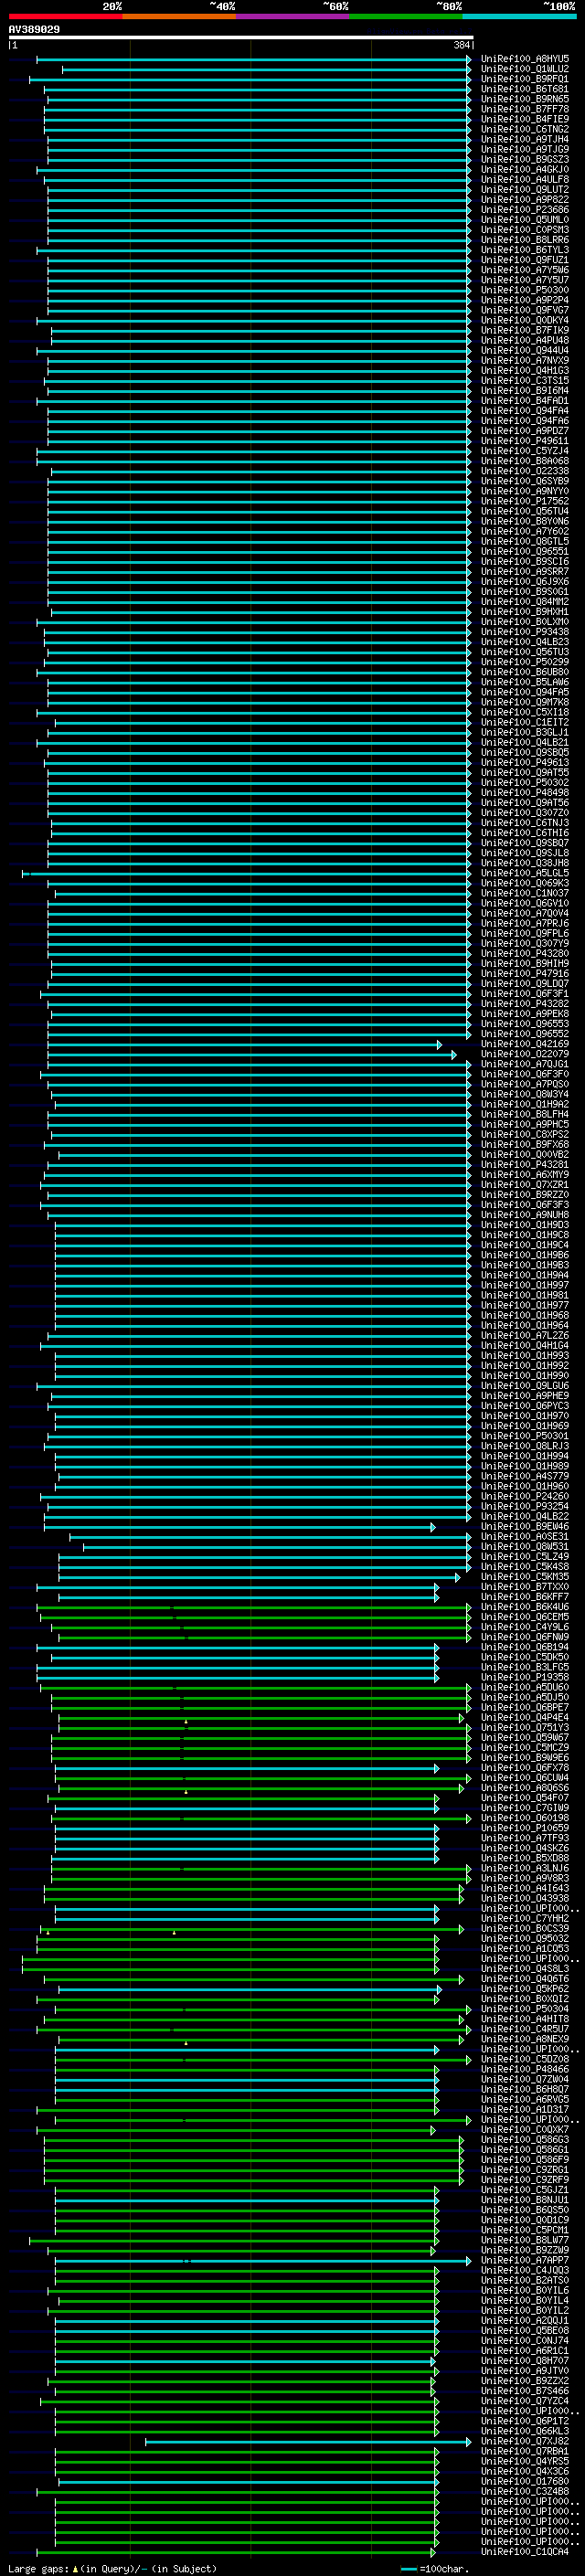
Task: Click the UniRef100_P50304 hit label
Action: [x=525, y=2009]
